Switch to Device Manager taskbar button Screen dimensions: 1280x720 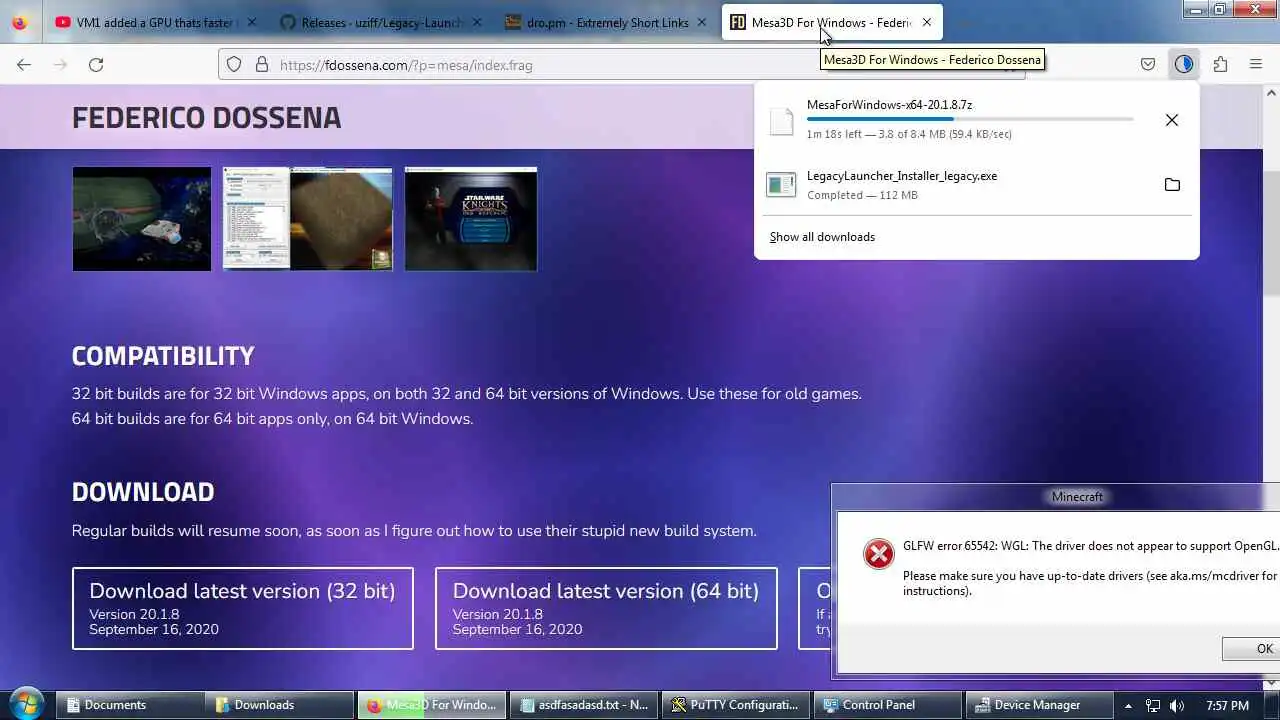pos(1040,705)
